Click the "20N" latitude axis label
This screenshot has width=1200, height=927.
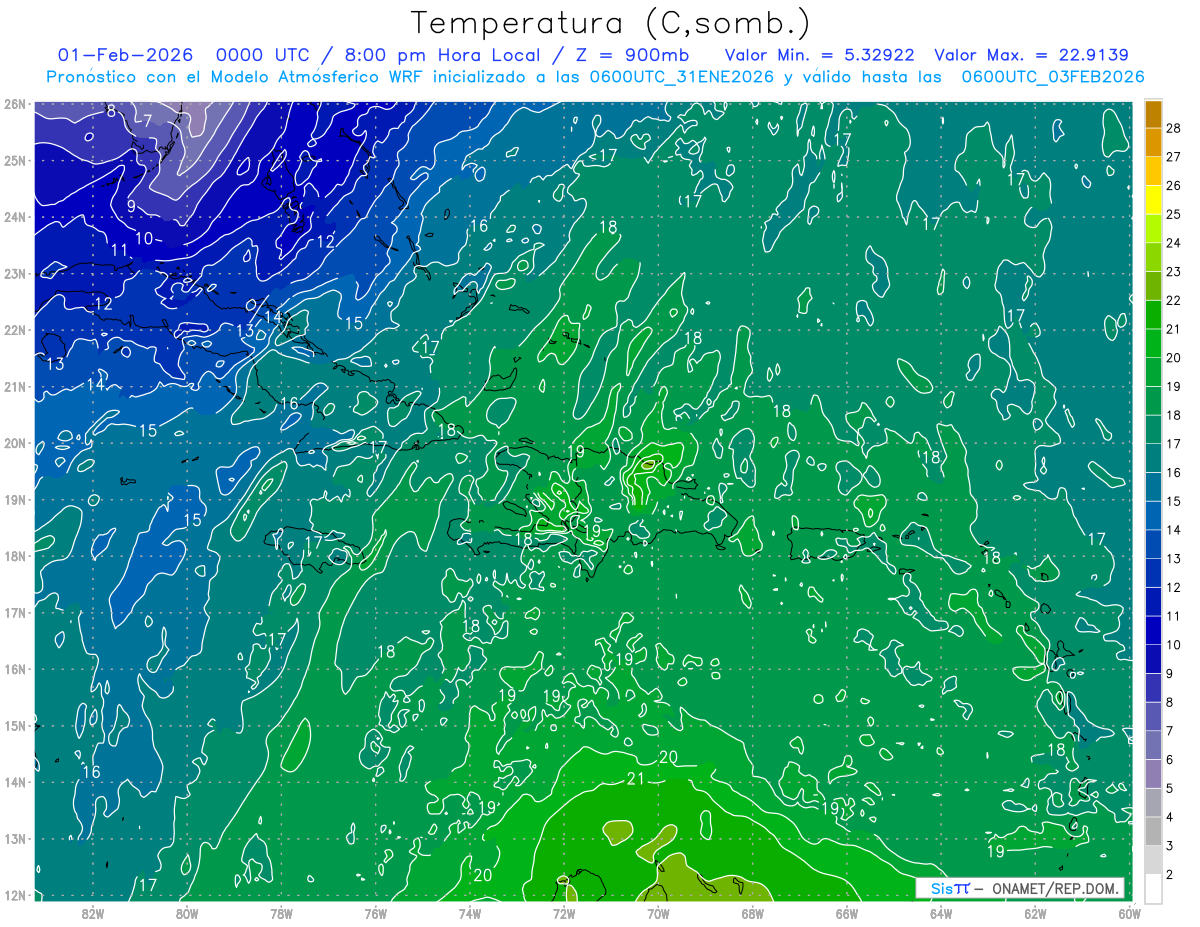point(15,443)
